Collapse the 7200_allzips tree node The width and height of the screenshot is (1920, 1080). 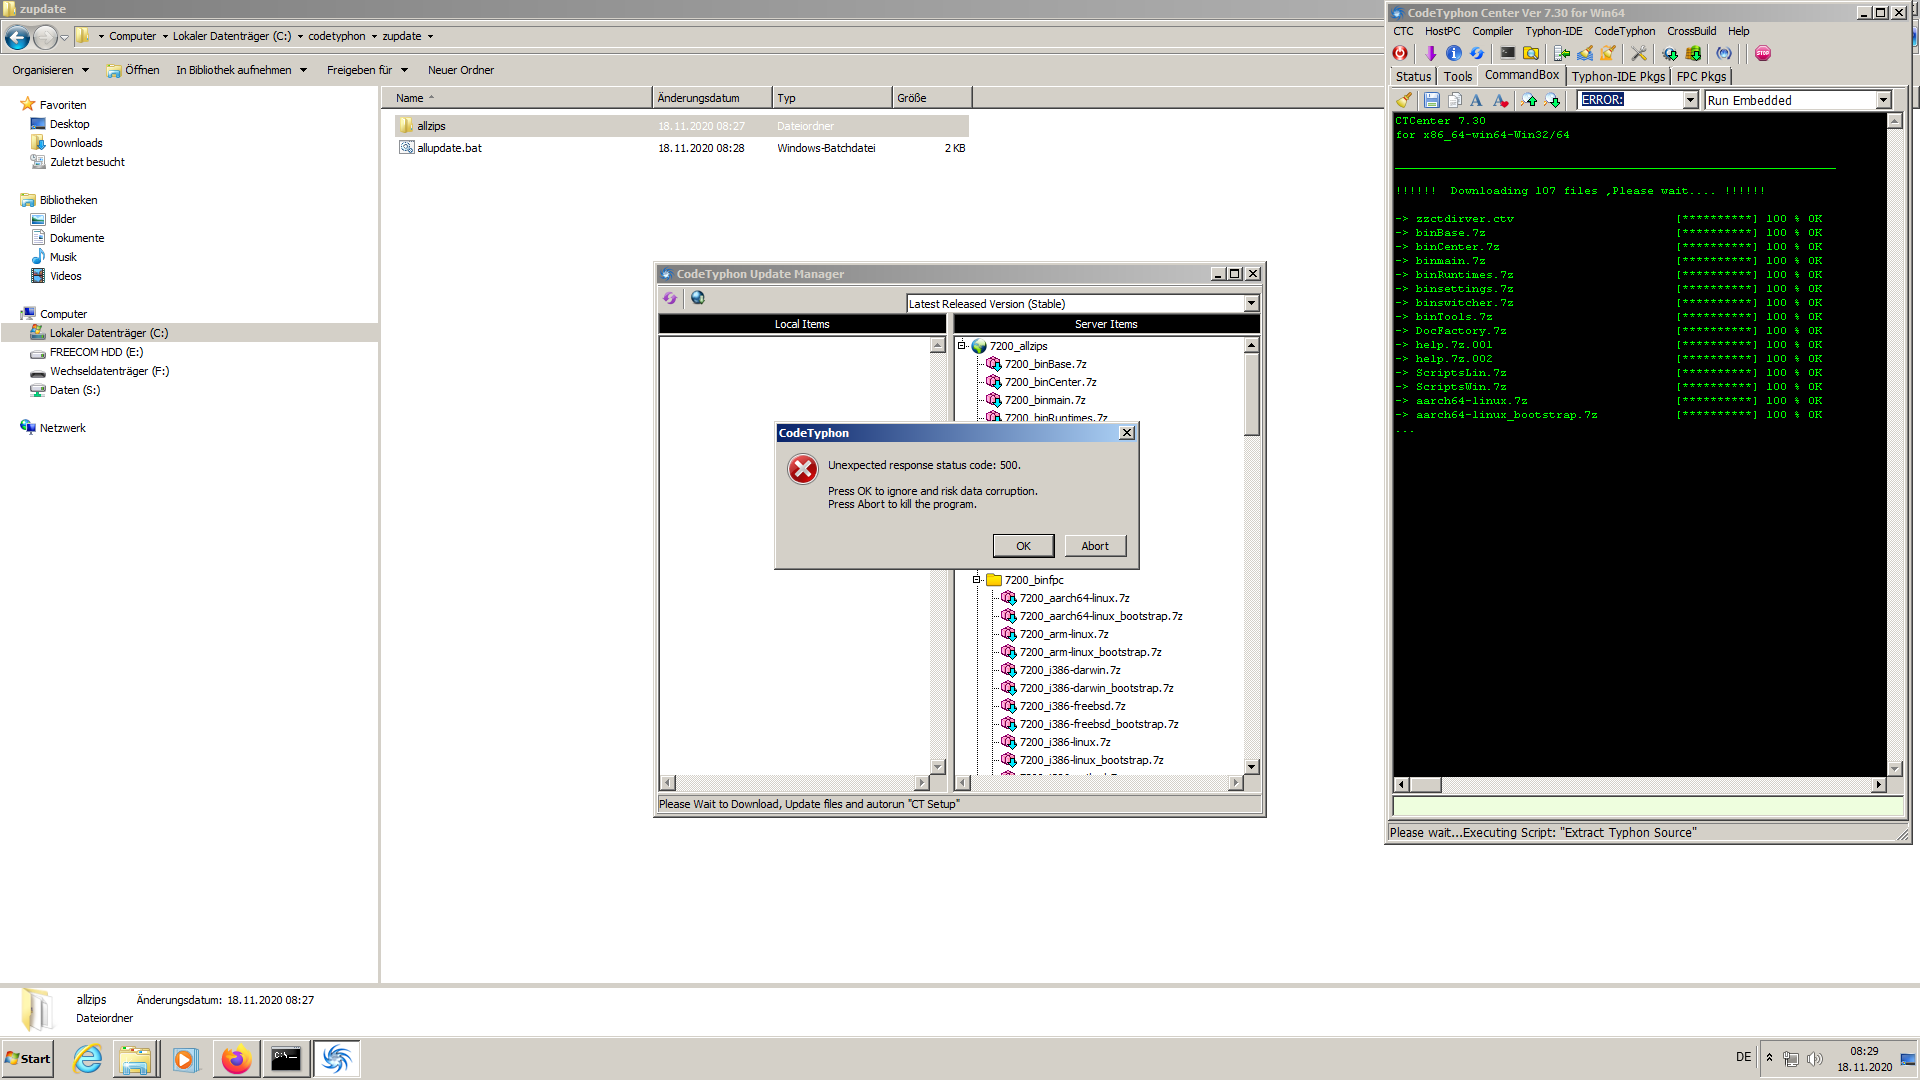point(962,346)
